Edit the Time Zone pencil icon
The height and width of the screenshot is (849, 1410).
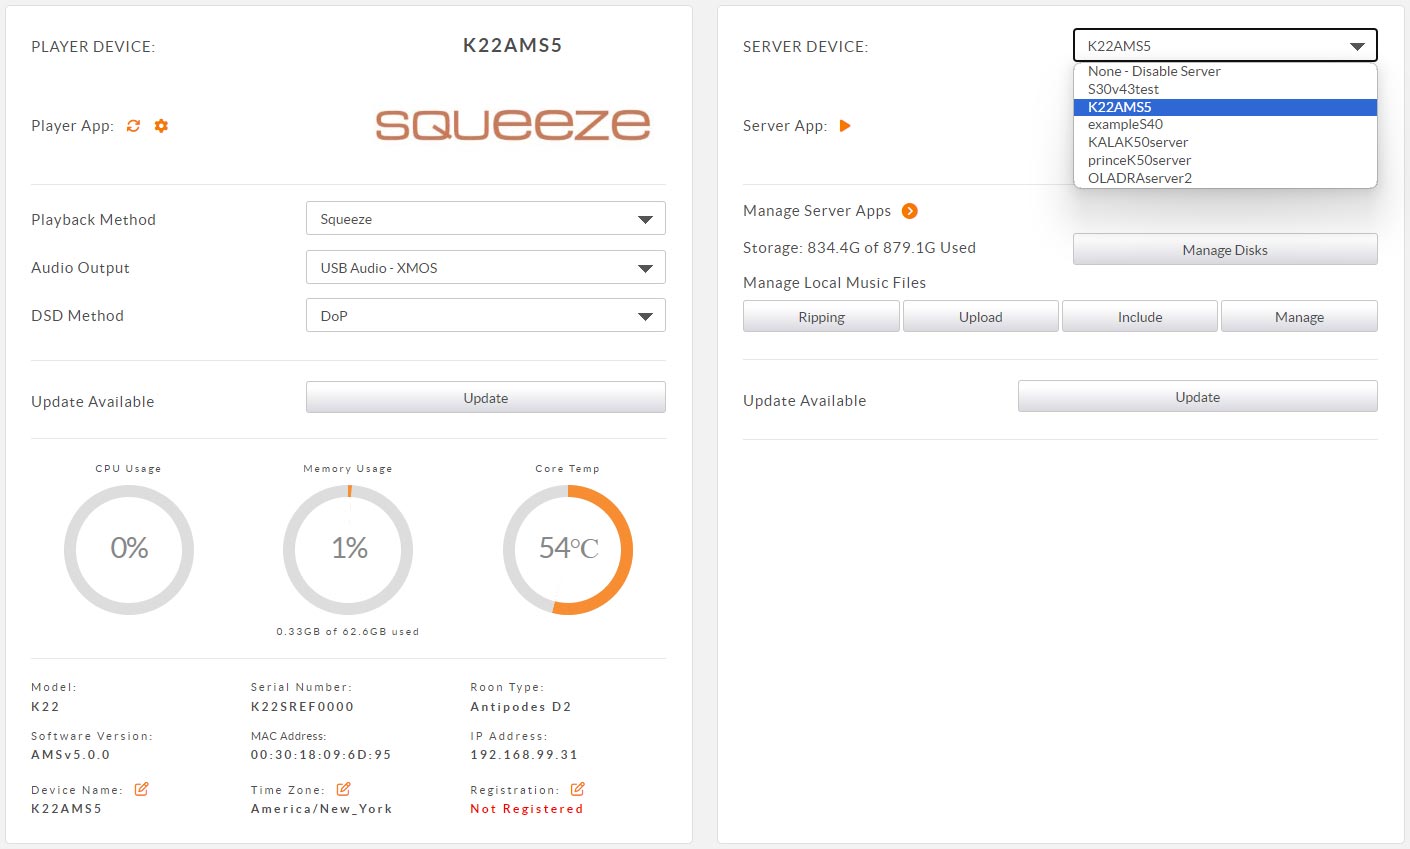pos(343,789)
